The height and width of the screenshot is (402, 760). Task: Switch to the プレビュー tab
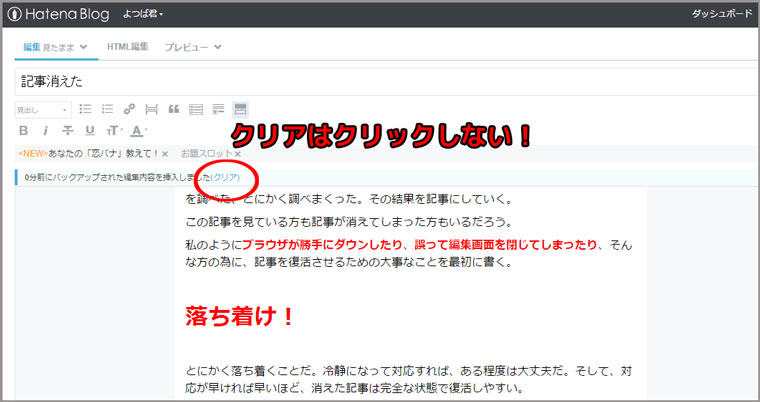(193, 47)
